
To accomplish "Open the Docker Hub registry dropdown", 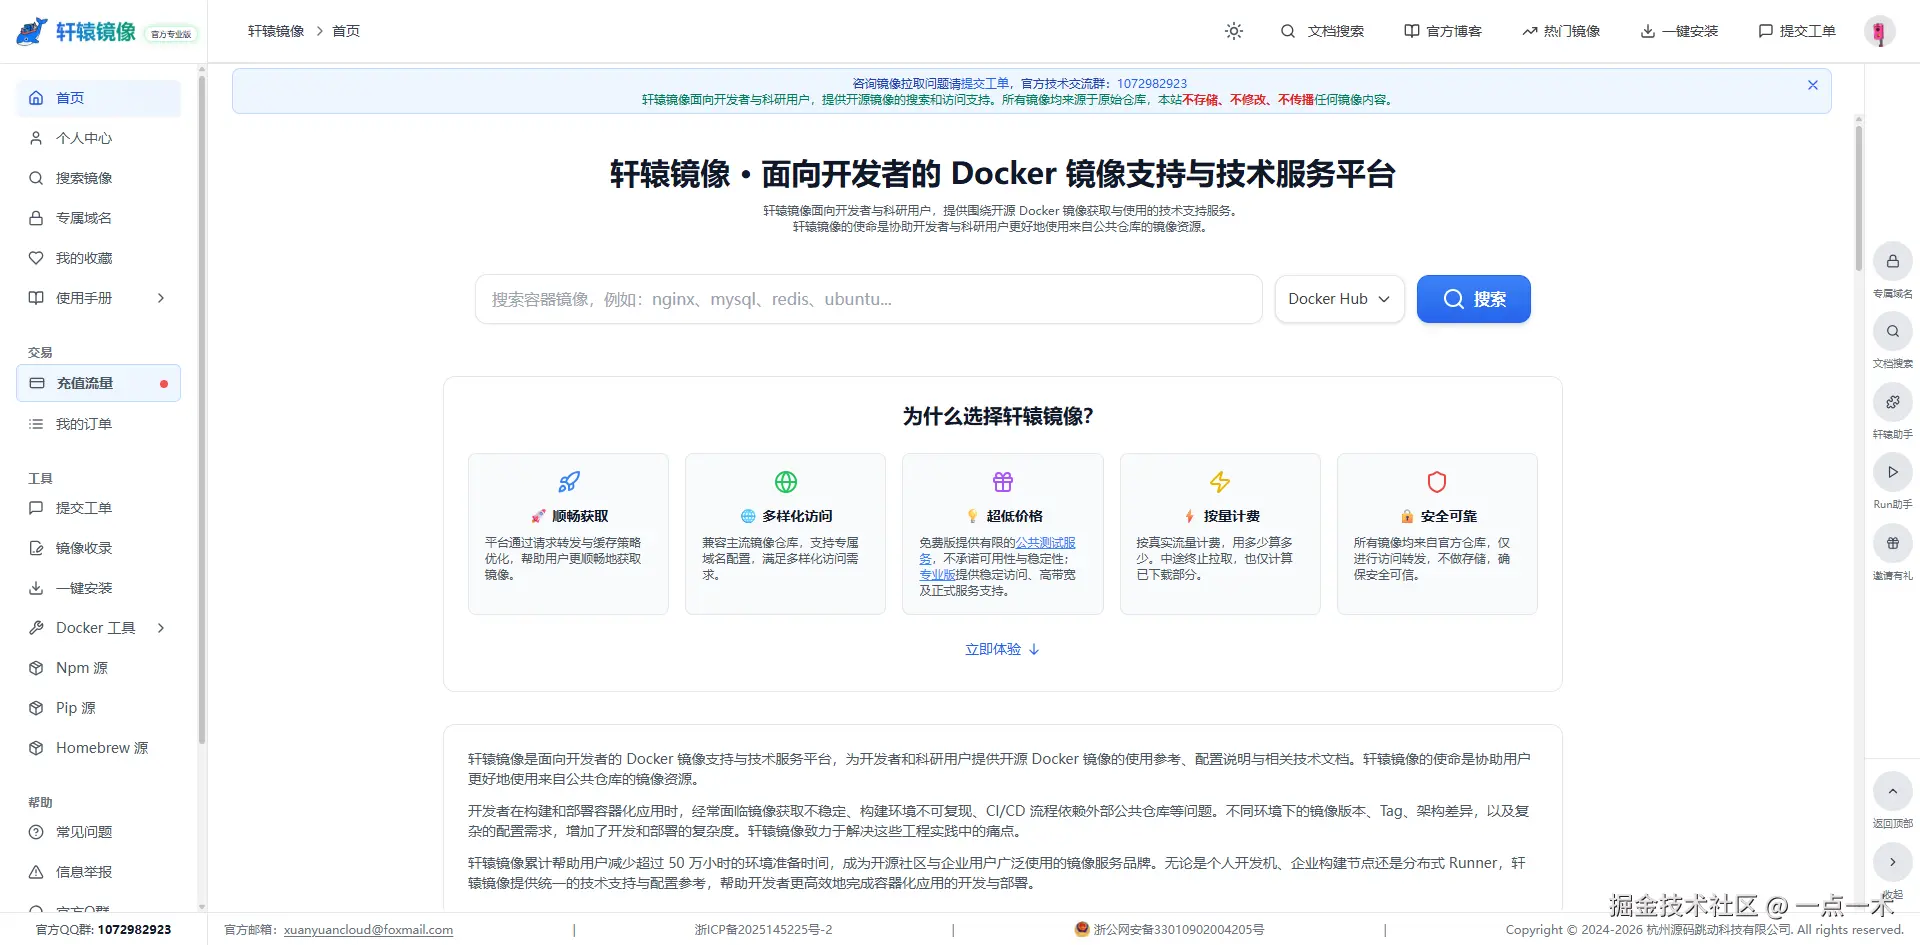I will [x=1339, y=298].
